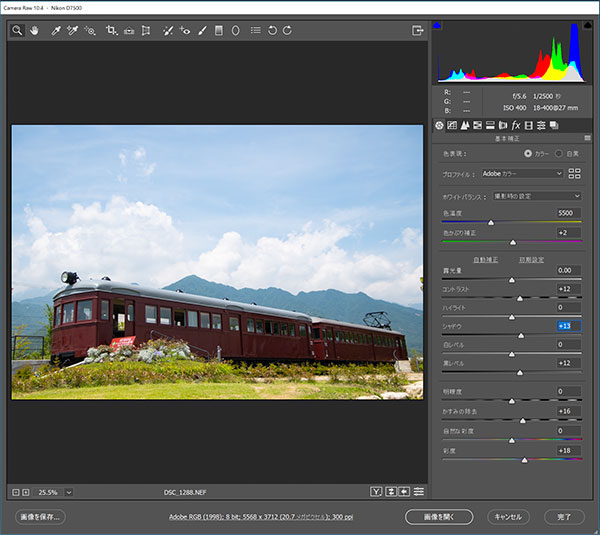Click the zoom in plus button
Viewport: 600px width, 535px height.
coord(26,493)
